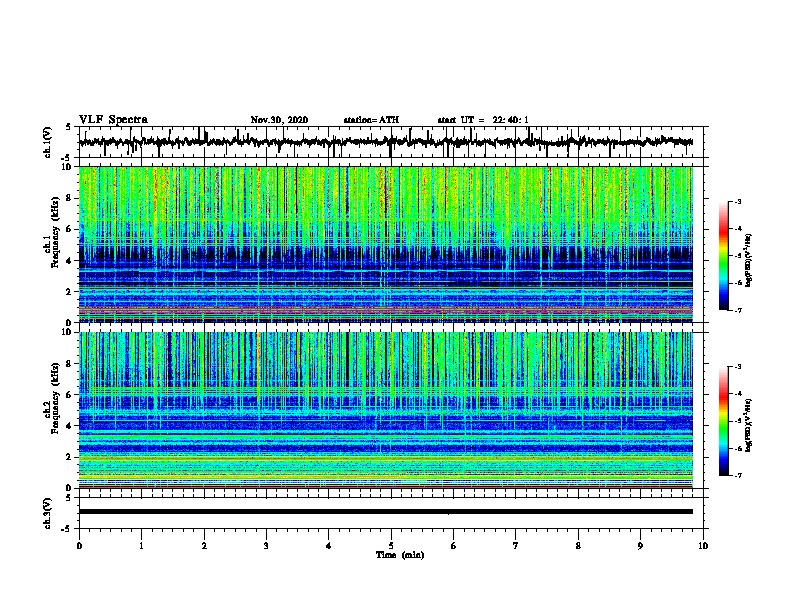Click the -7 label on ch.1 color scale
The width and height of the screenshot is (792, 612).
pos(738,310)
